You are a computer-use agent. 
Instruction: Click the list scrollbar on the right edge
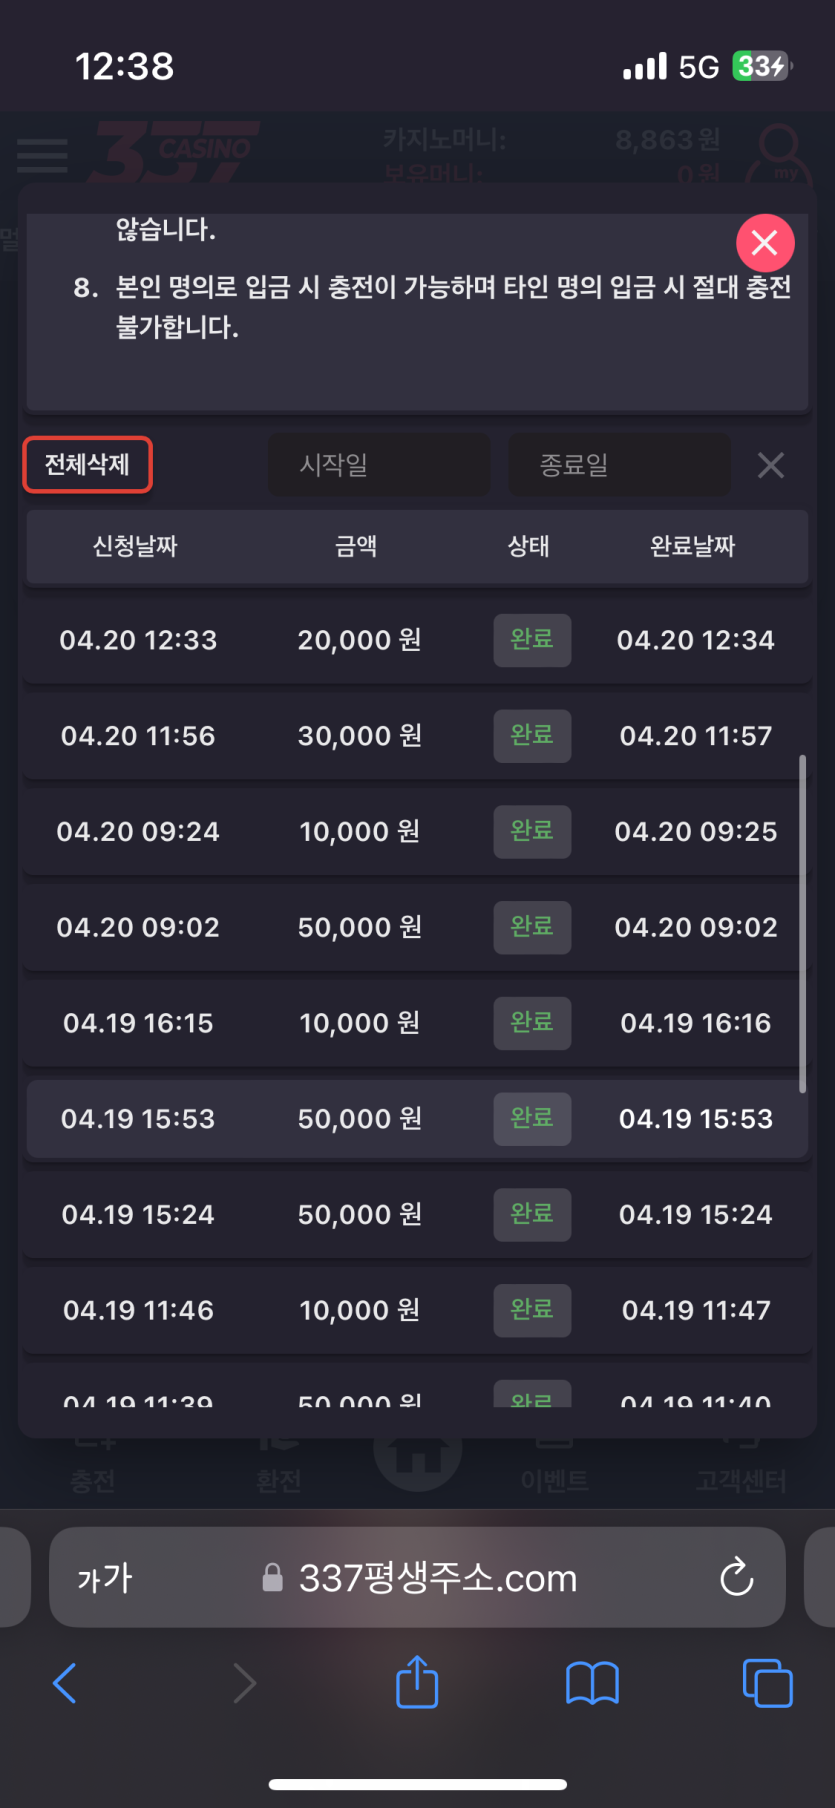(802, 924)
